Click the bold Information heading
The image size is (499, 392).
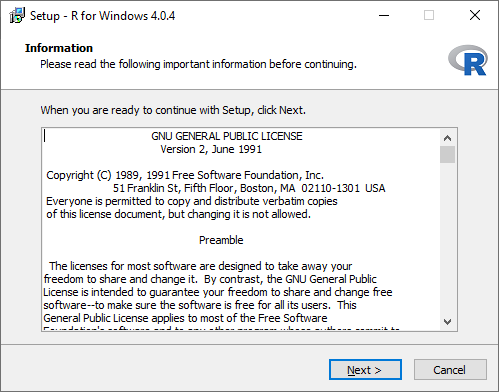coord(59,48)
